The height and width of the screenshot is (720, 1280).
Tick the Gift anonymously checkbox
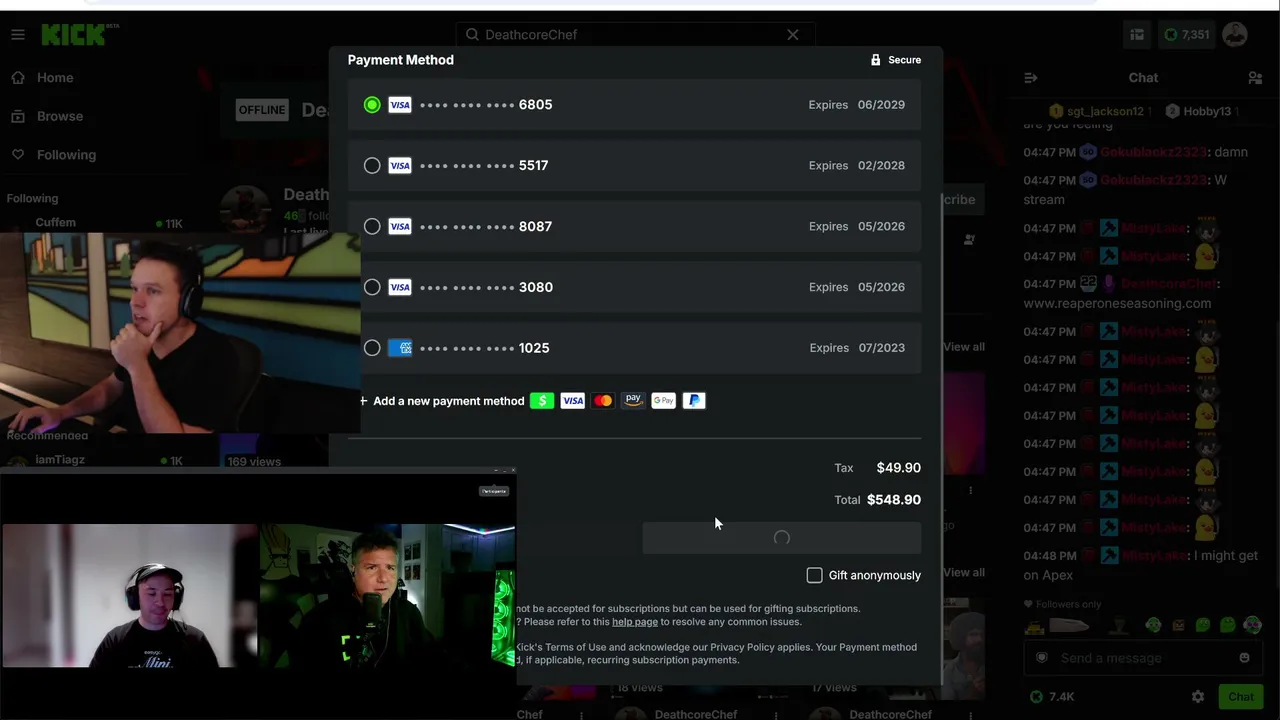click(815, 575)
